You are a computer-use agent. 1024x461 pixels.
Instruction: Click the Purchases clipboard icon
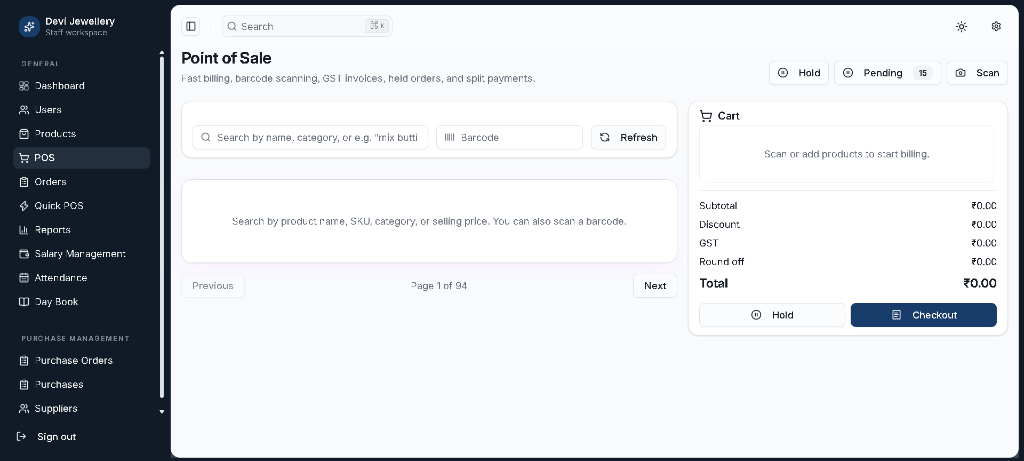(24, 385)
